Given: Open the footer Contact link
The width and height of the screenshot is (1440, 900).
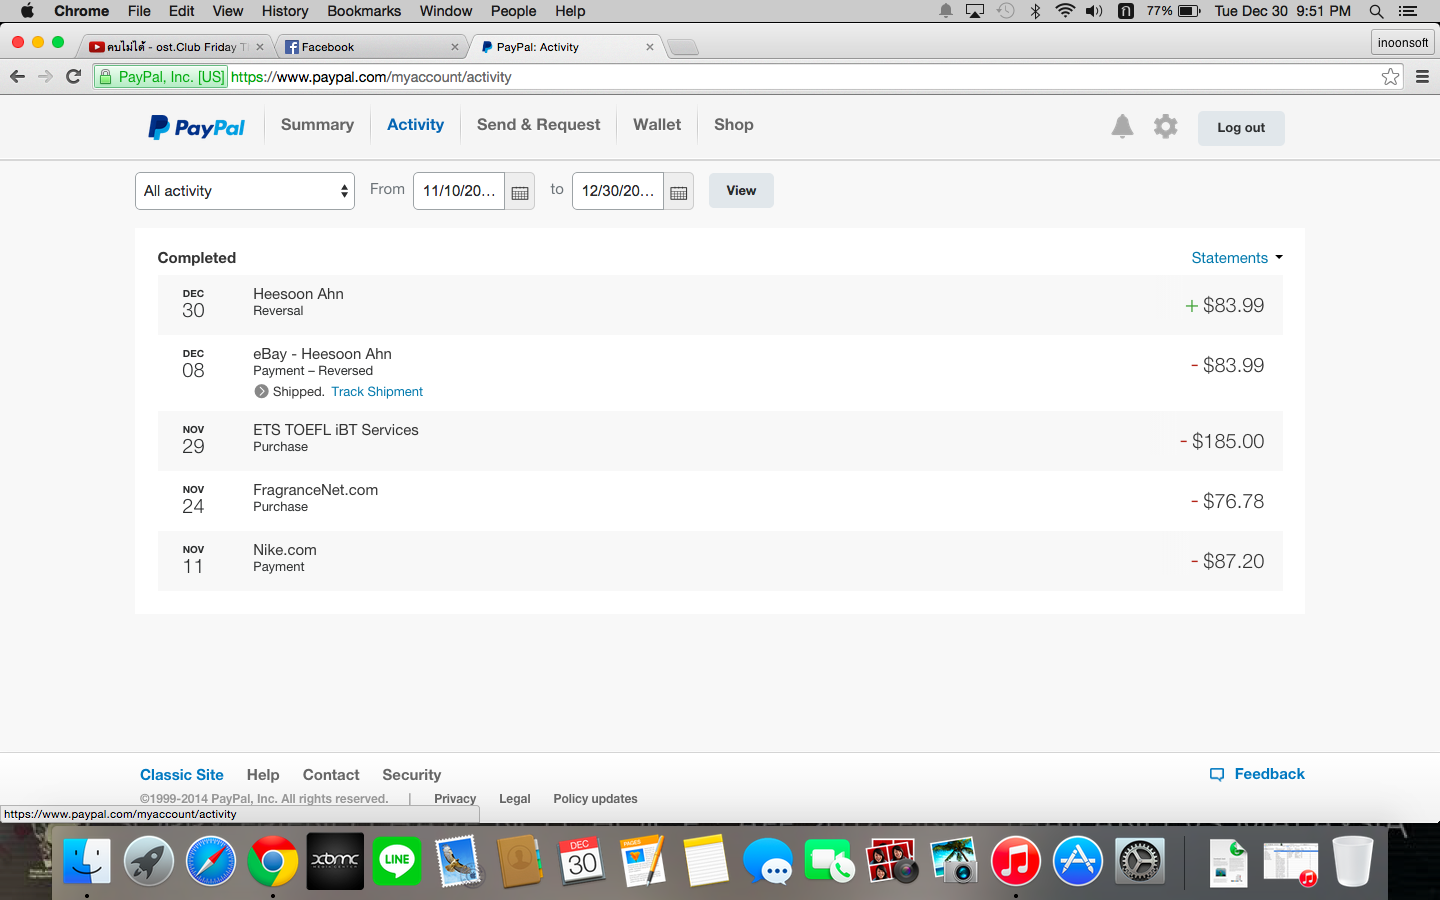Looking at the screenshot, I should 331,775.
